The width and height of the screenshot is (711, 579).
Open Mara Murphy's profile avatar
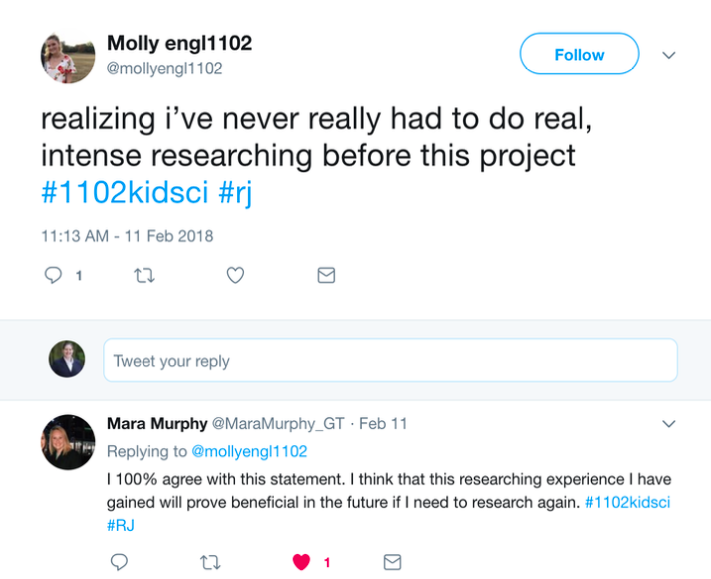coord(68,442)
